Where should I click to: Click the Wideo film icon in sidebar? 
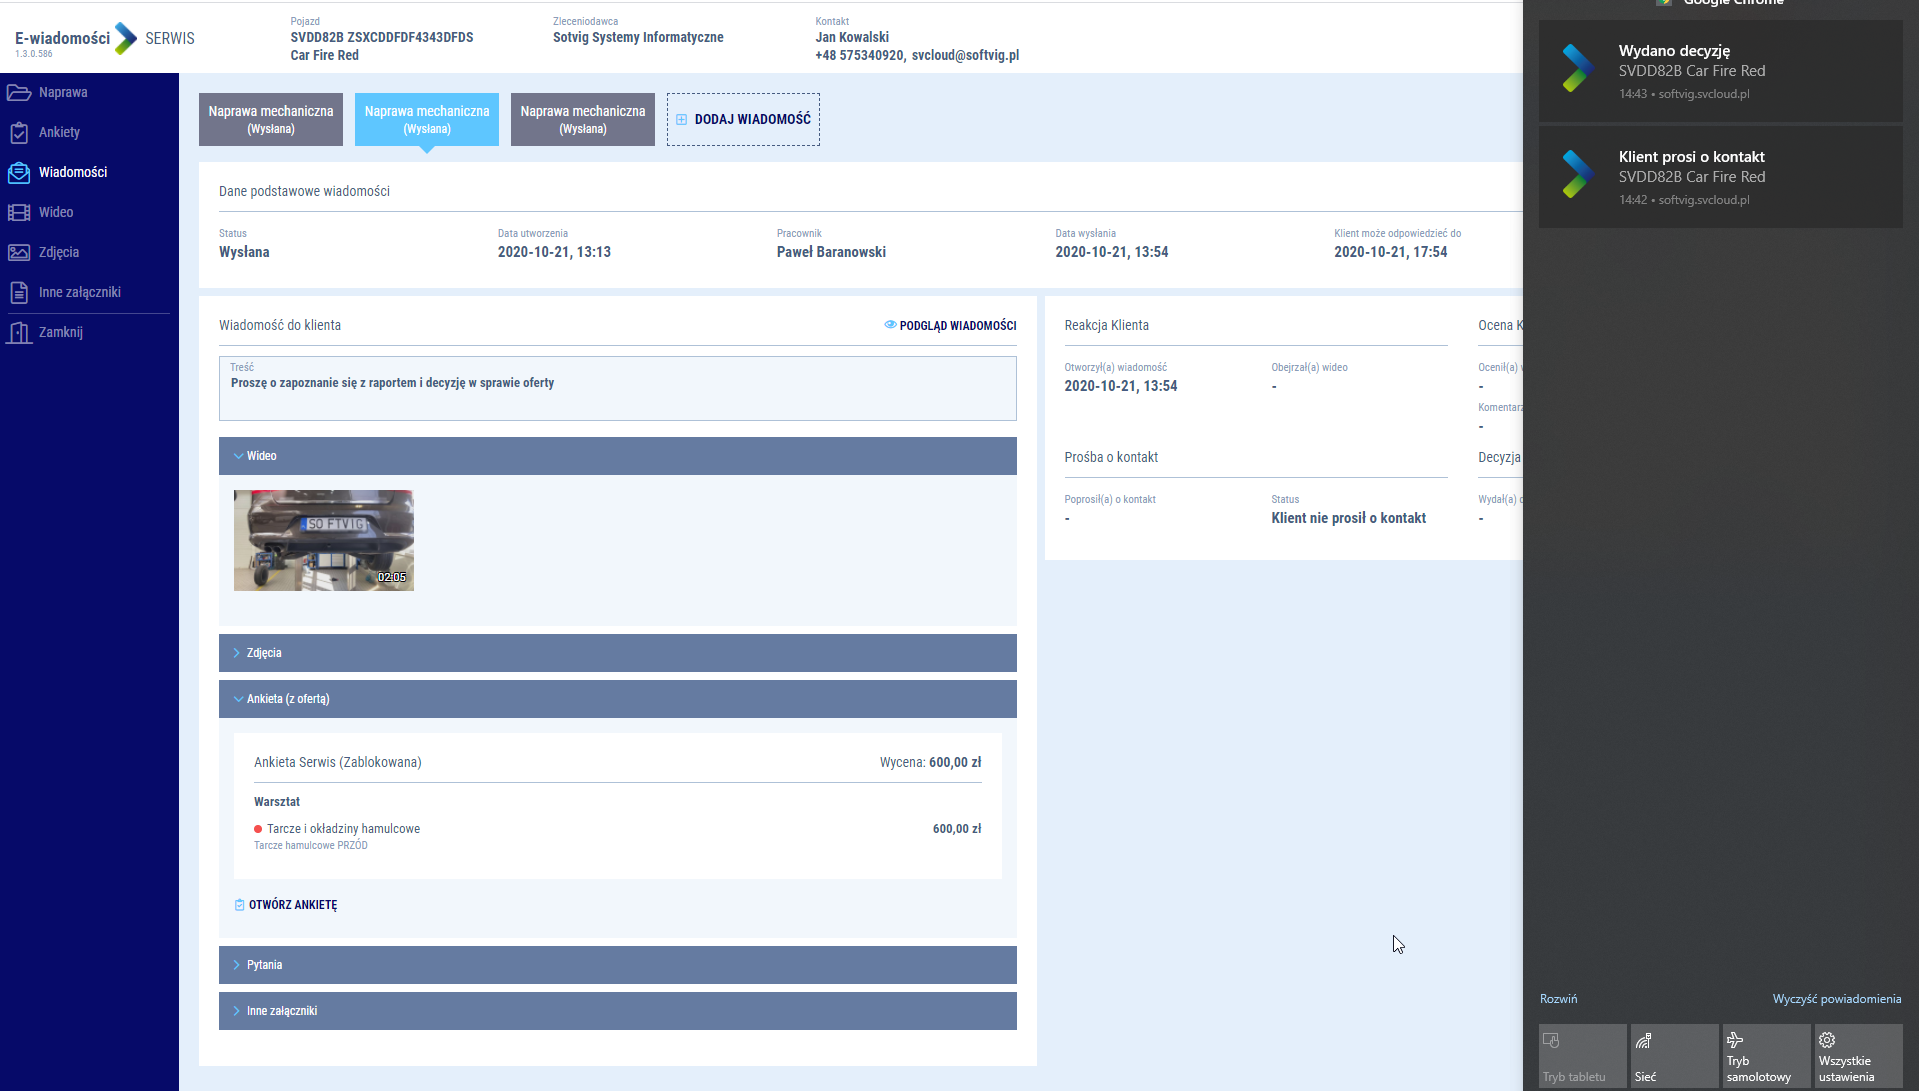(x=19, y=213)
